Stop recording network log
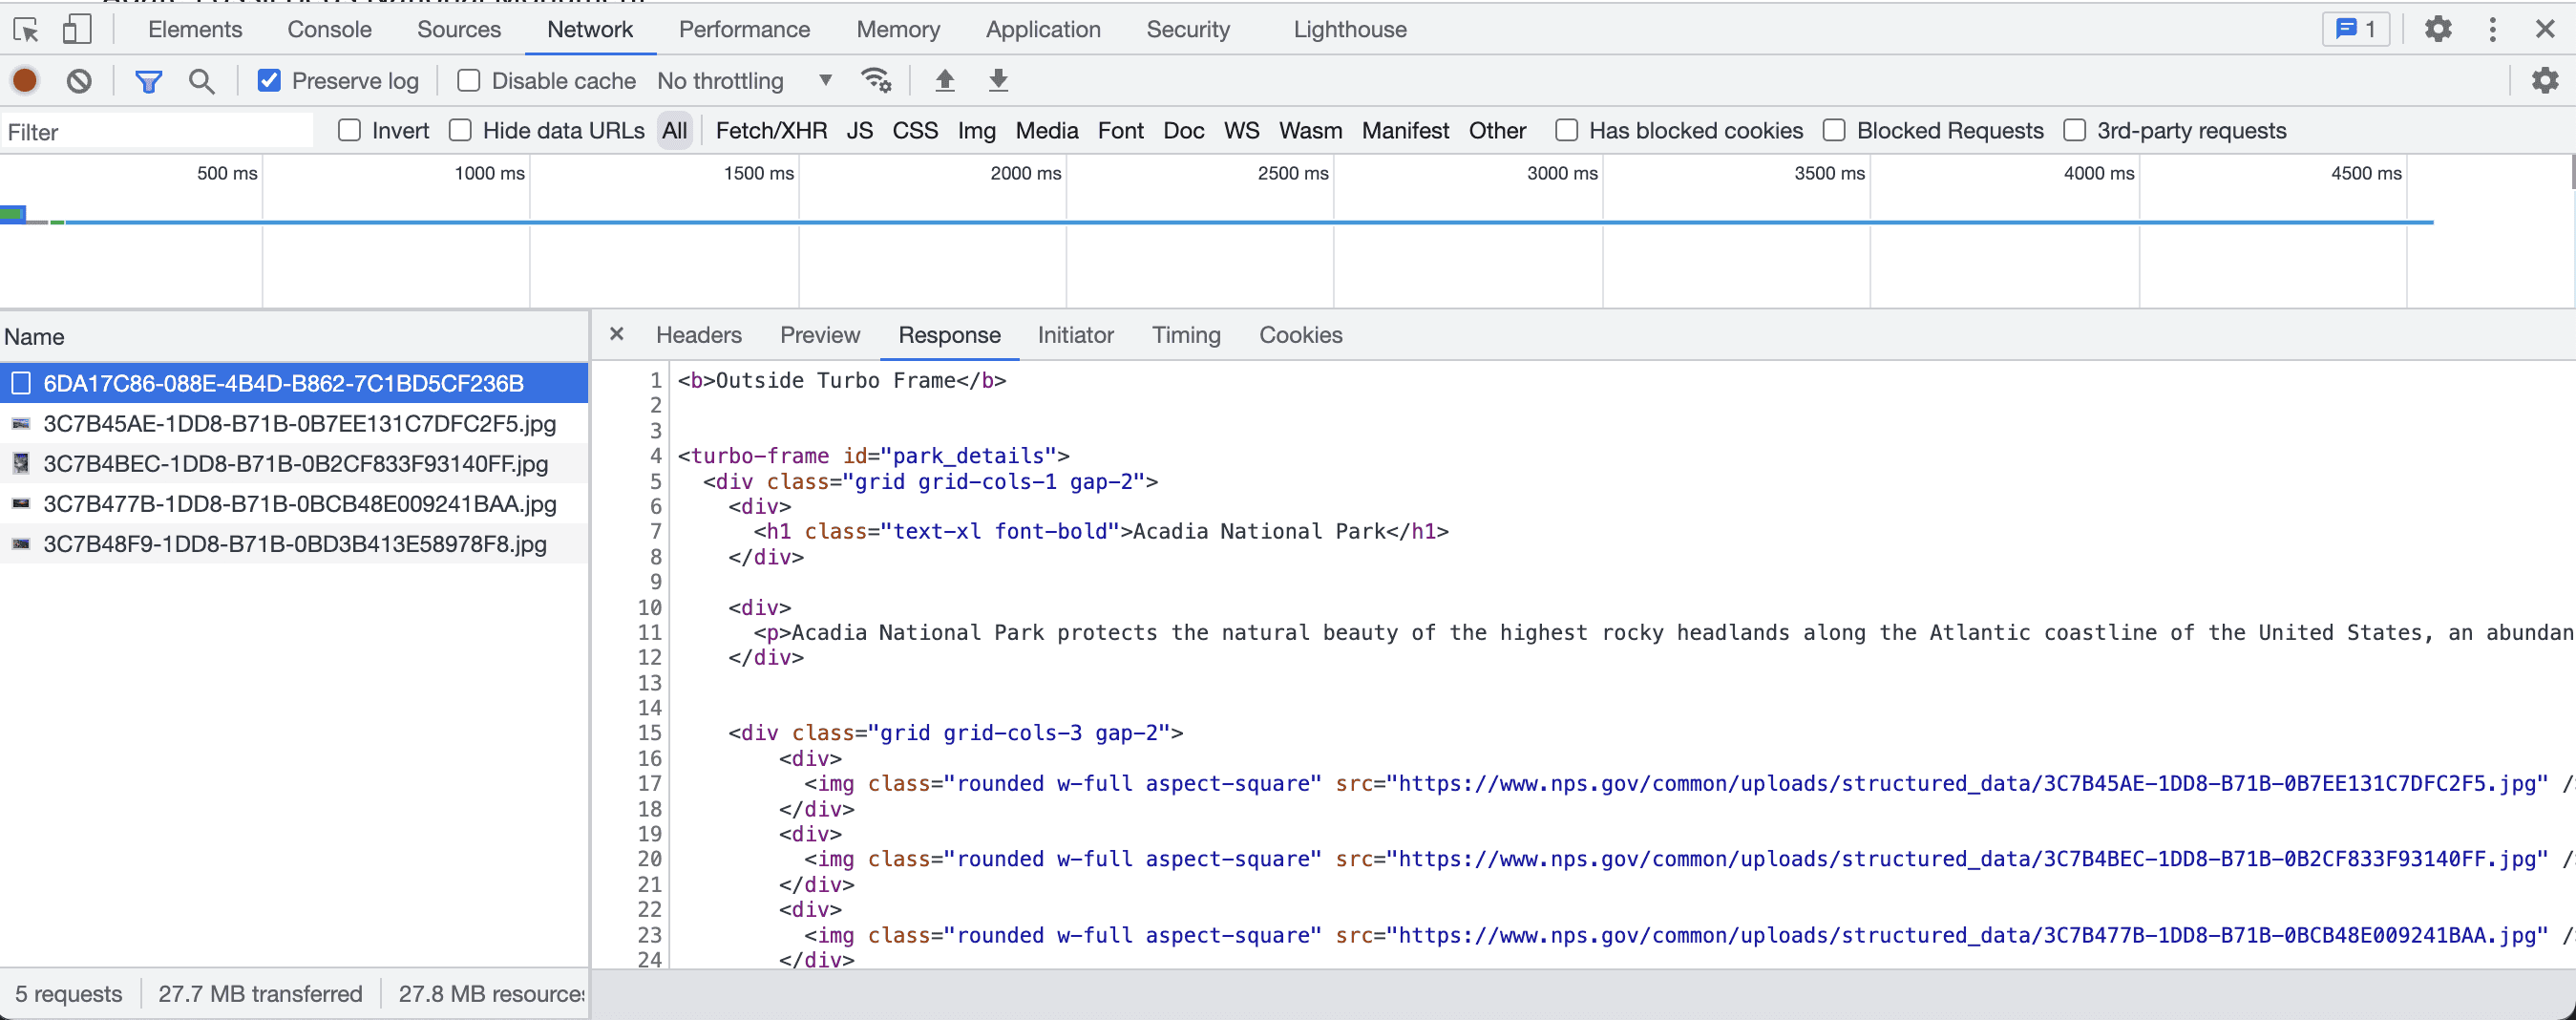The image size is (2576, 1020). pyautogui.click(x=26, y=80)
